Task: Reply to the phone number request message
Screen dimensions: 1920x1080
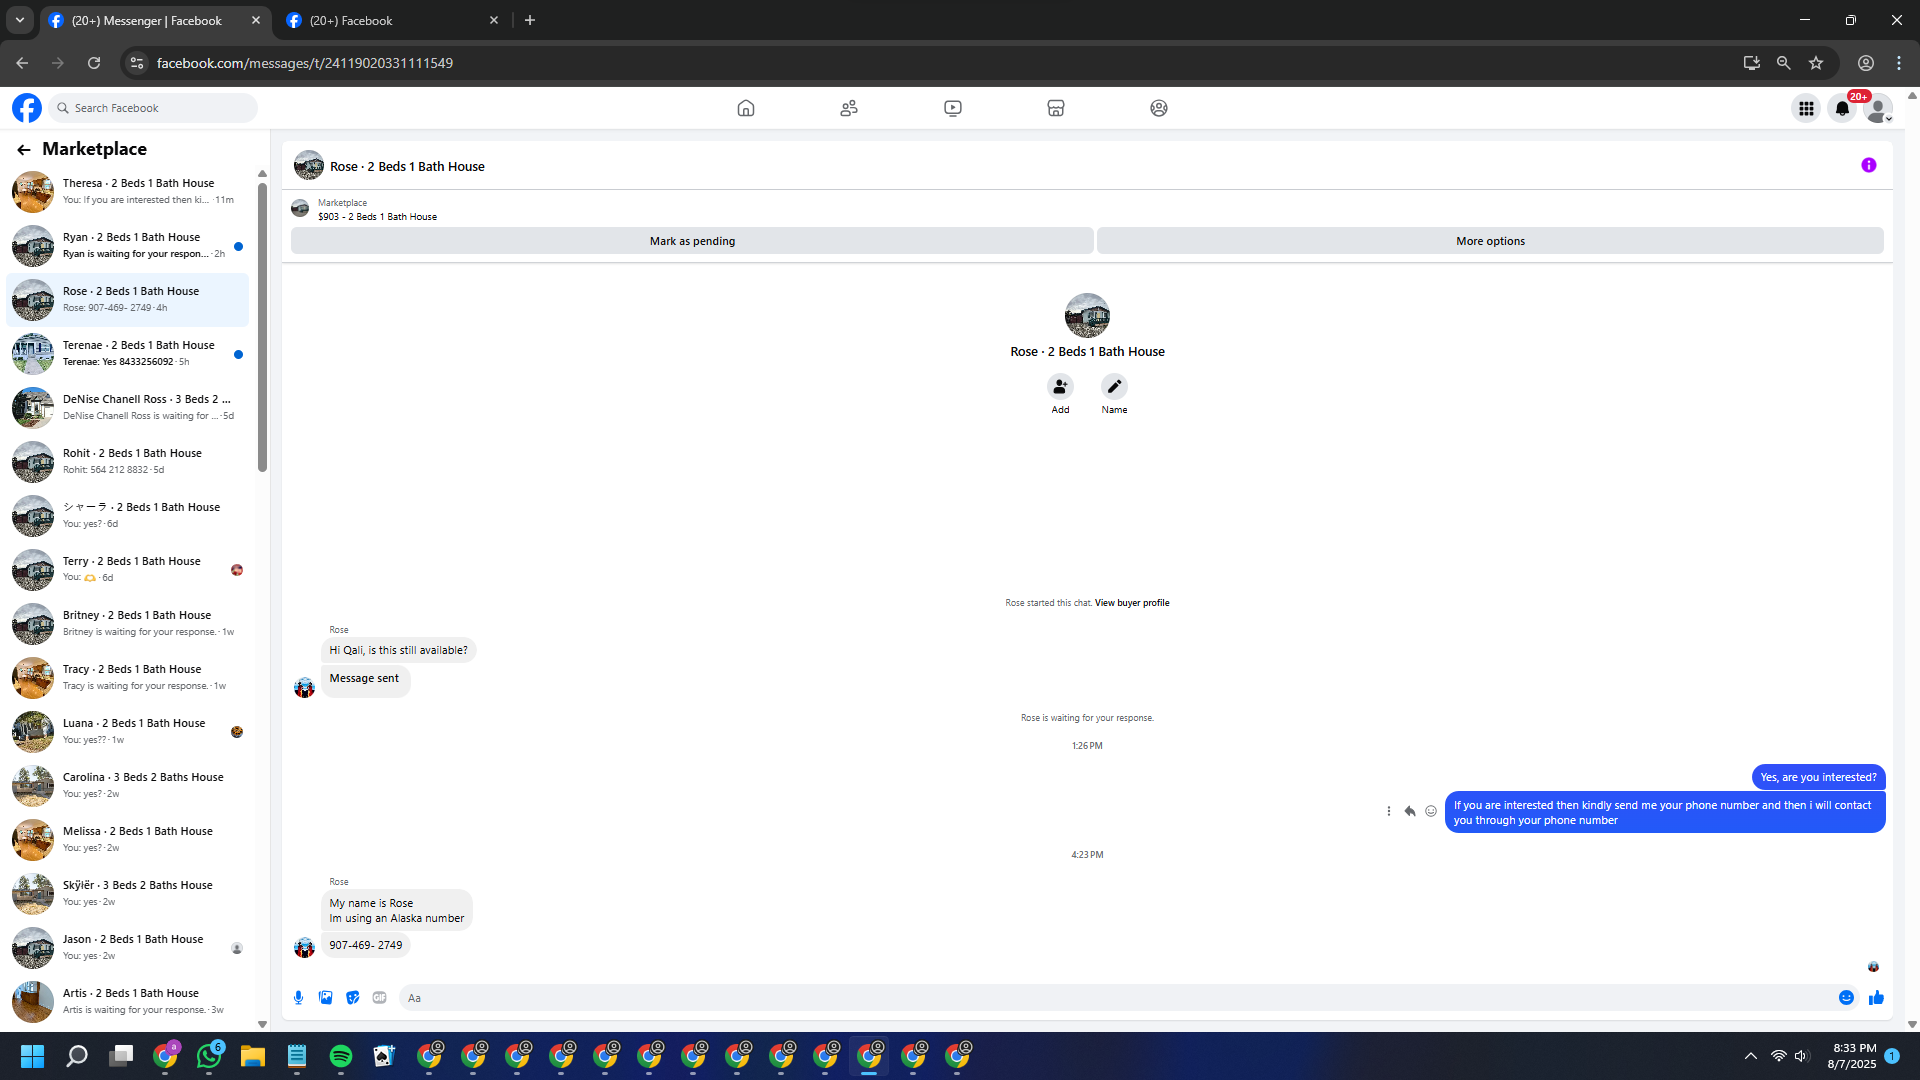Action: click(1410, 811)
